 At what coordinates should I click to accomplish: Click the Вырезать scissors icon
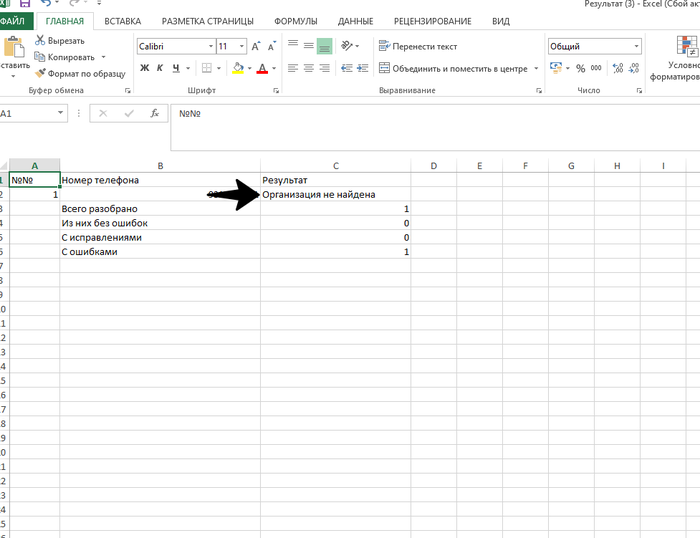click(x=40, y=40)
